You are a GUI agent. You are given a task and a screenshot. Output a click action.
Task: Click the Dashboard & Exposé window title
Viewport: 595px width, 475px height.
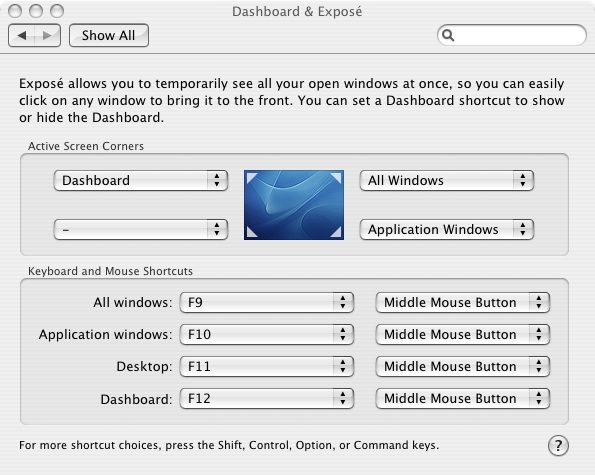297,11
